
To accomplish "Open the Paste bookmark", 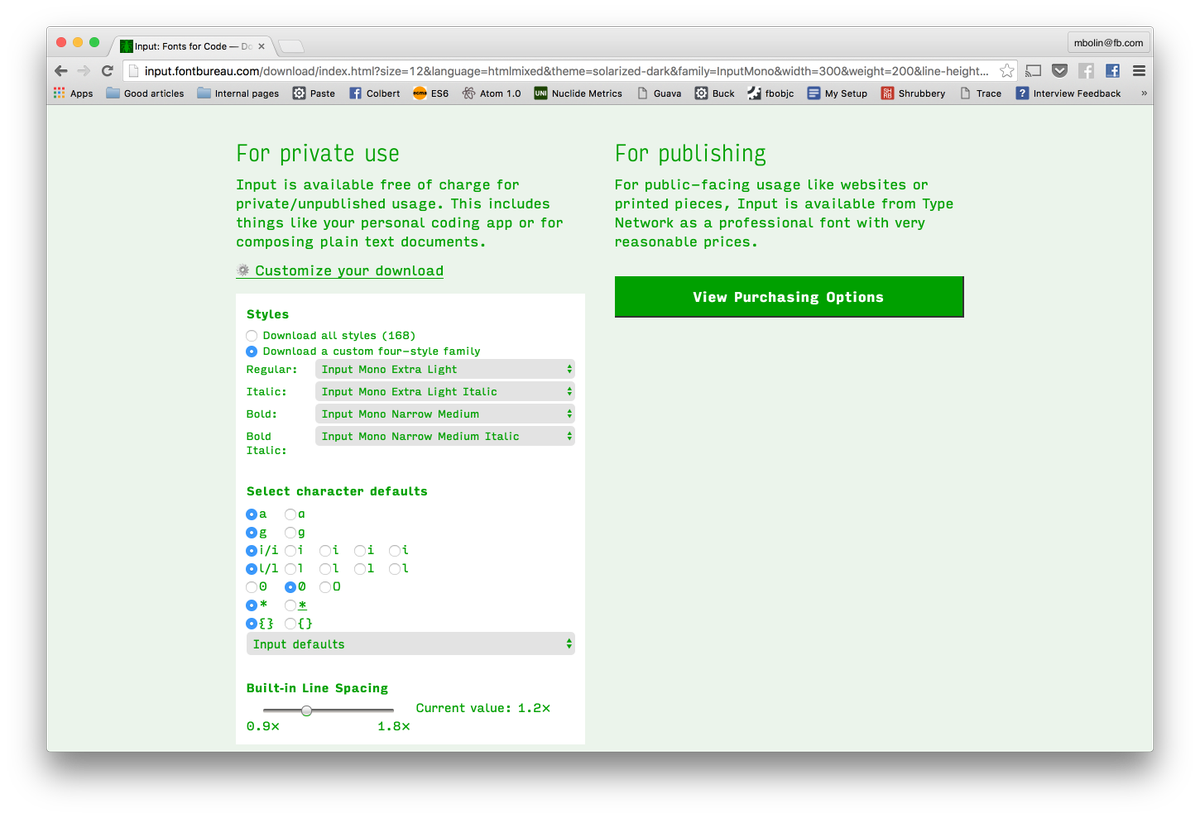I will coord(314,93).
